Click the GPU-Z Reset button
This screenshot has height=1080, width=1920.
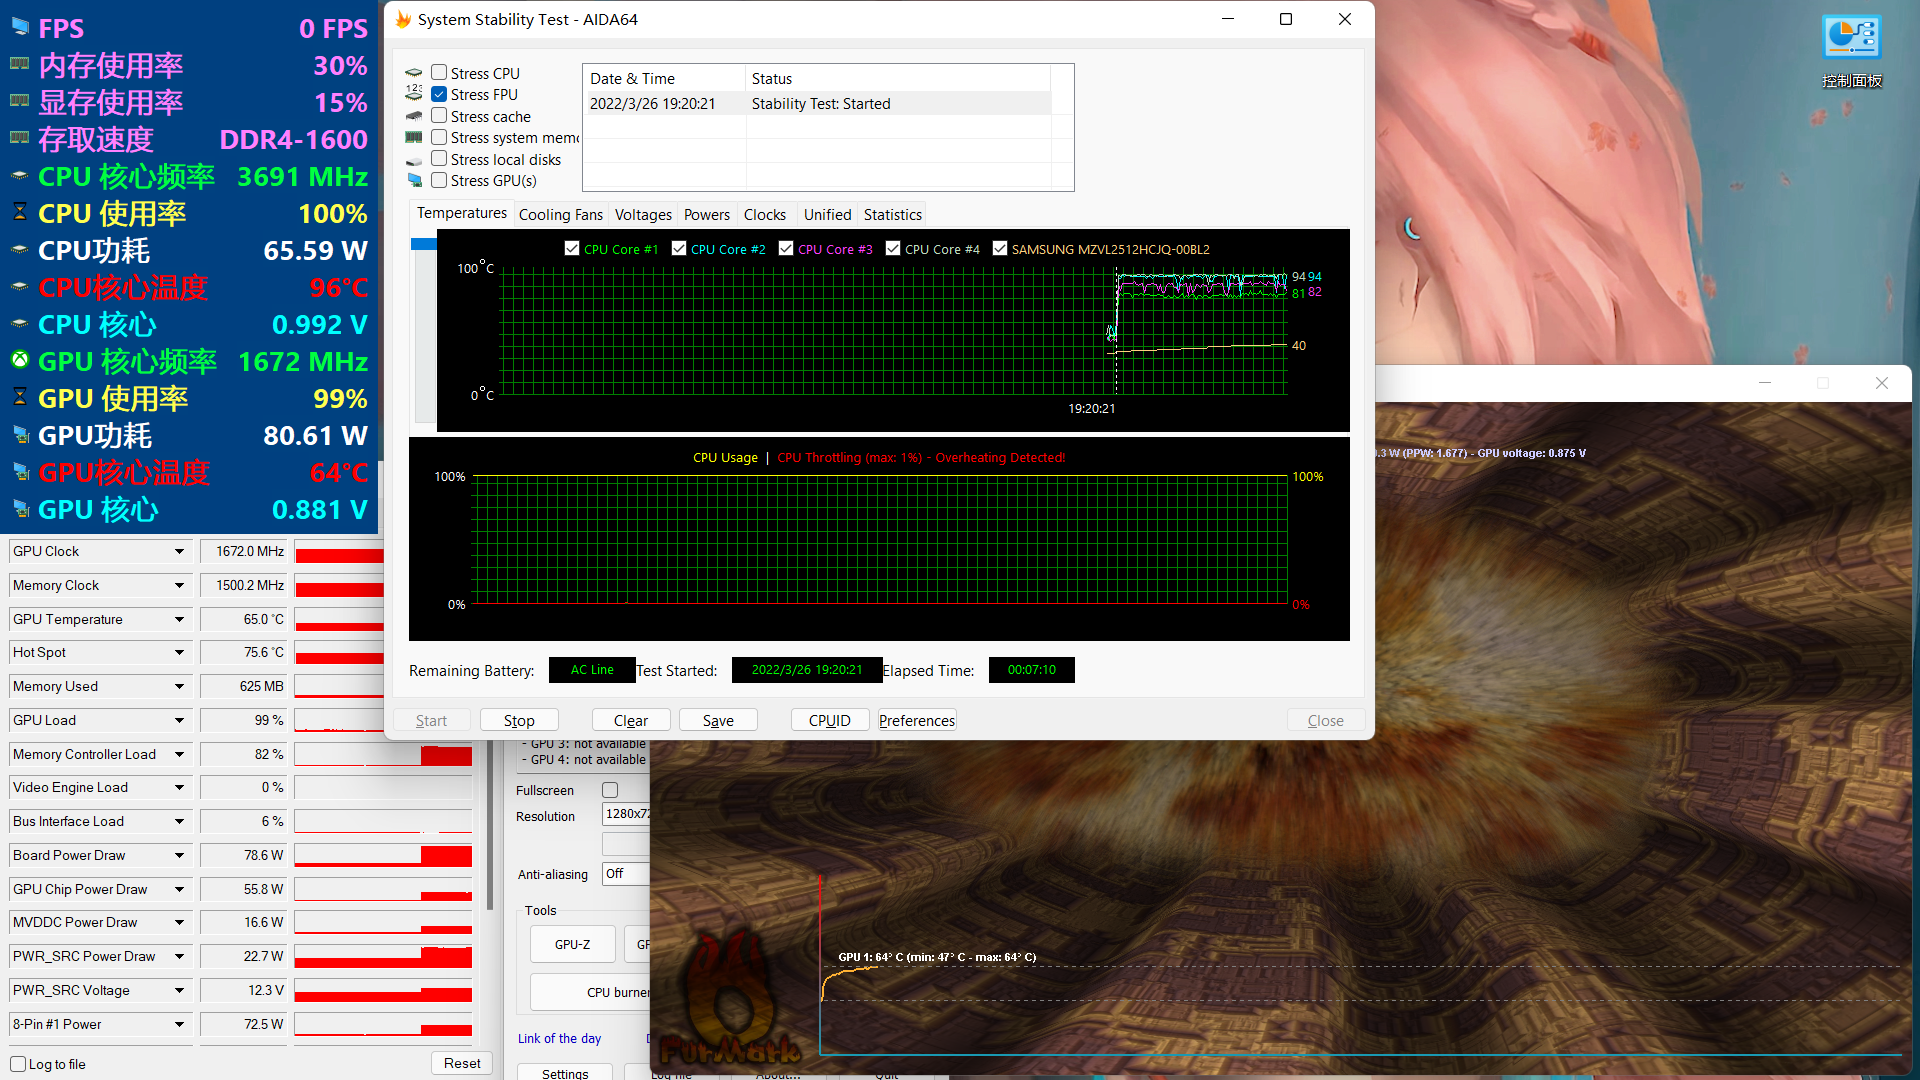[462, 1063]
